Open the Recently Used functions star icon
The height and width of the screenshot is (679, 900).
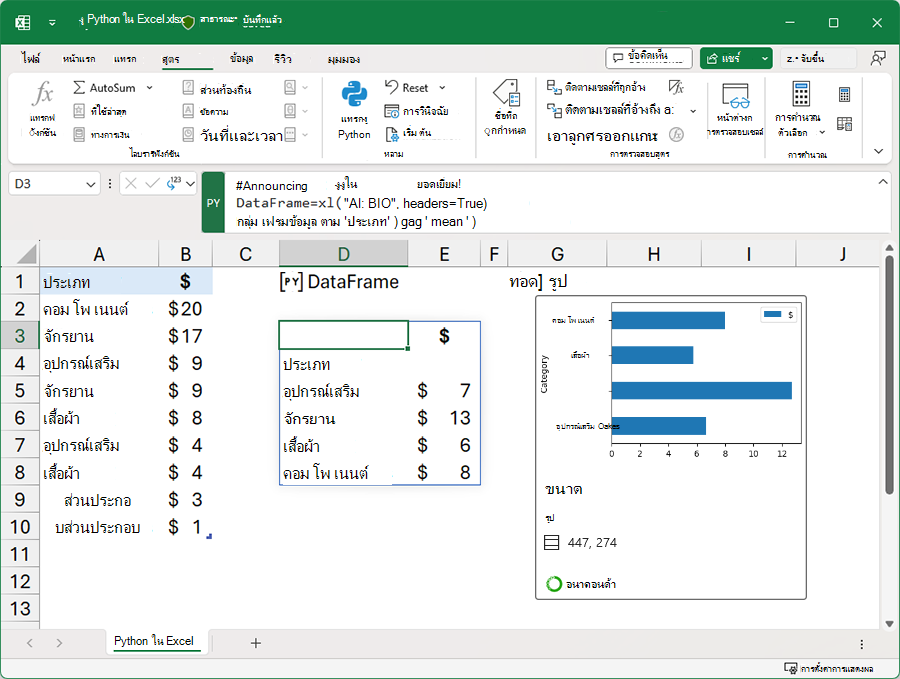pos(79,111)
